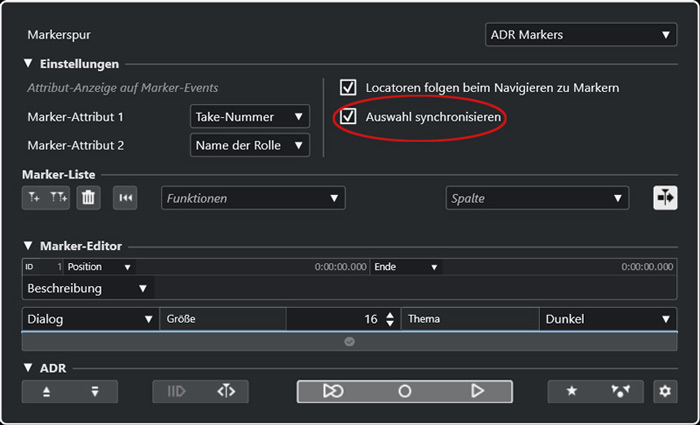700x425 pixels.
Task: Start ADR Review with the play triangle
Action: point(477,392)
